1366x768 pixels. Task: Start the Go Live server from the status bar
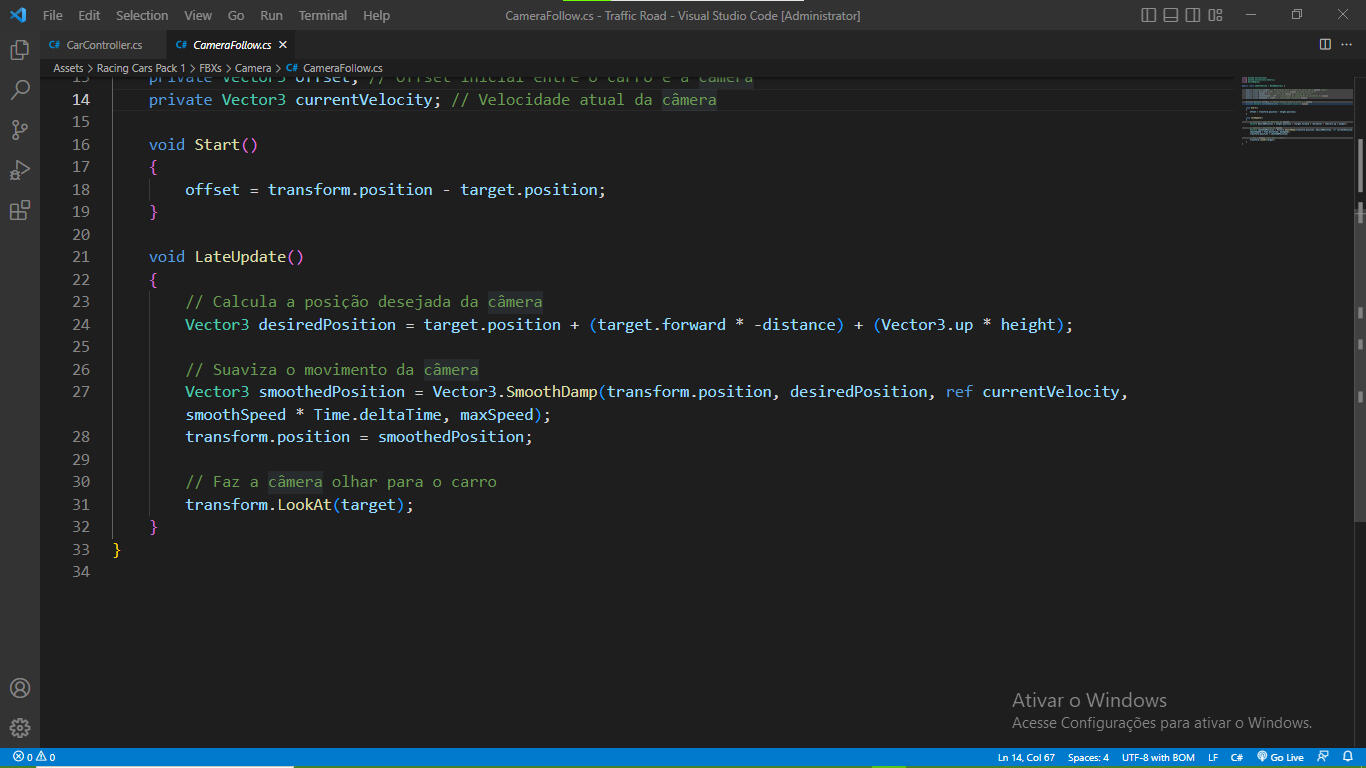[1279, 757]
